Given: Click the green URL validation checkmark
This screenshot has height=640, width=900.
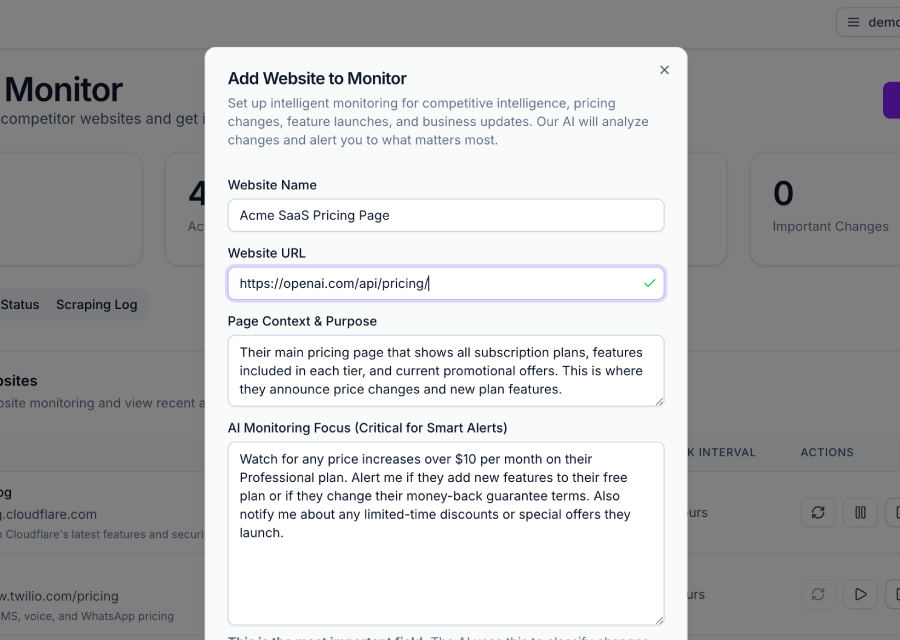Looking at the screenshot, I should coord(650,284).
